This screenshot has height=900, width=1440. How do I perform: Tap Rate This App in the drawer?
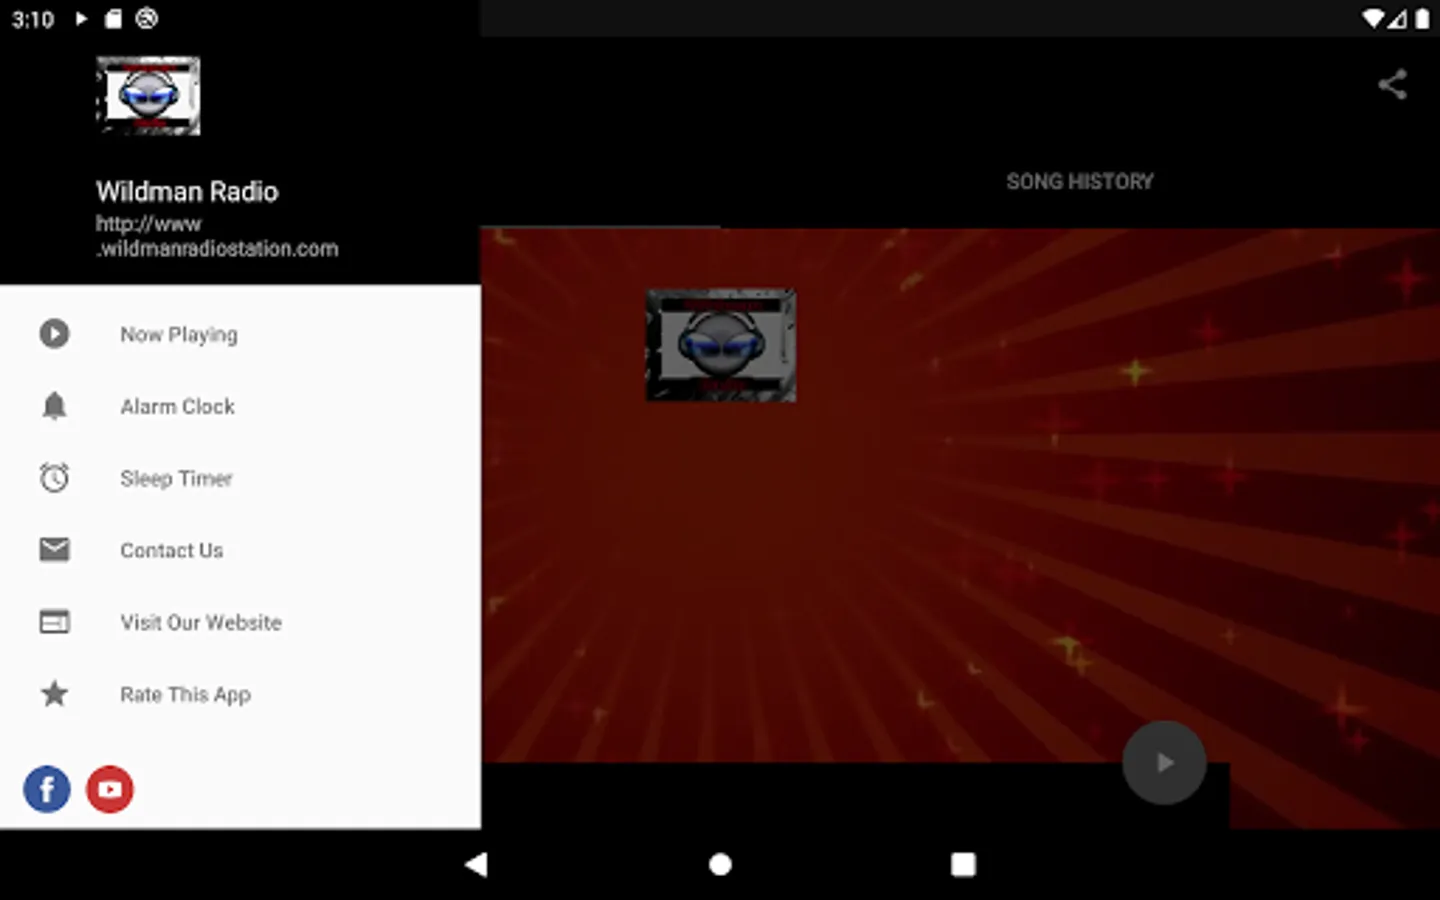click(x=240, y=694)
